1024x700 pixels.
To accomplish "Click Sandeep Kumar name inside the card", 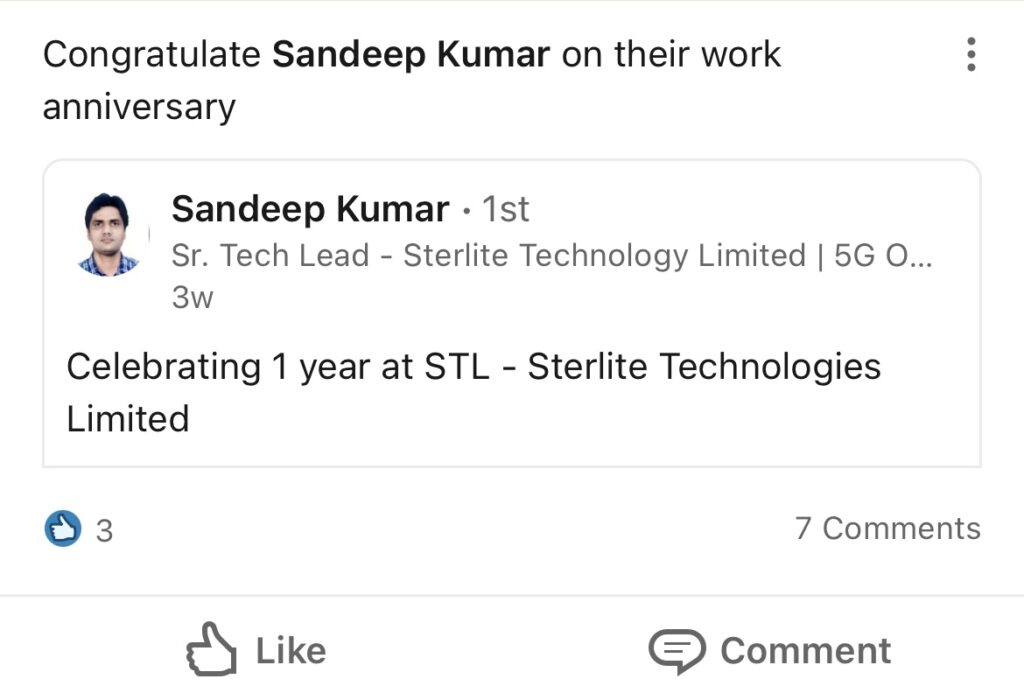I will click(x=310, y=209).
